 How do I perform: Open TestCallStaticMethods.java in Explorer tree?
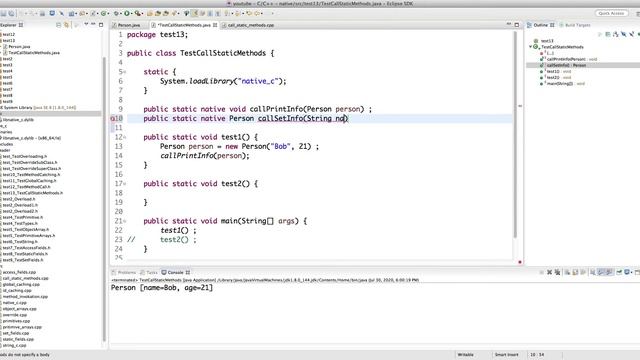click(x=33, y=53)
